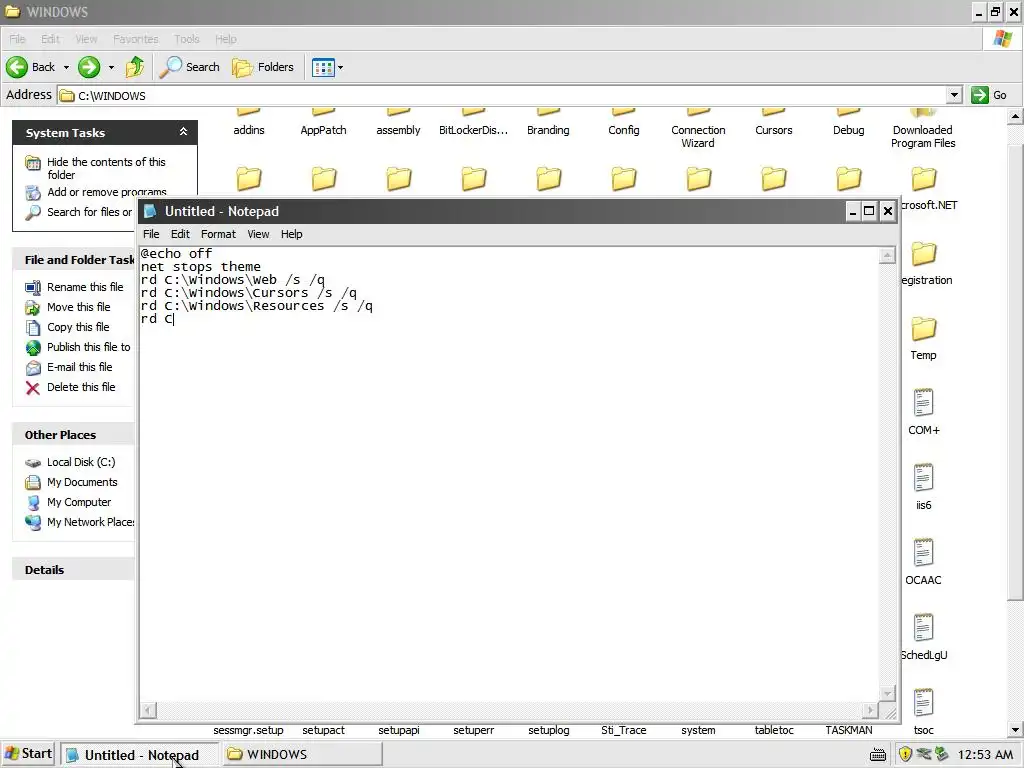Viewport: 1024px width, 768px height.
Task: Click the Back arrow in Explorer toolbar
Action: pos(31,67)
